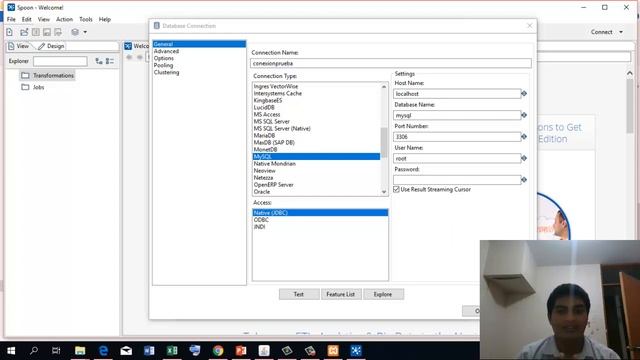
Task: Open Chrome from taskbar
Action: [x=218, y=351]
